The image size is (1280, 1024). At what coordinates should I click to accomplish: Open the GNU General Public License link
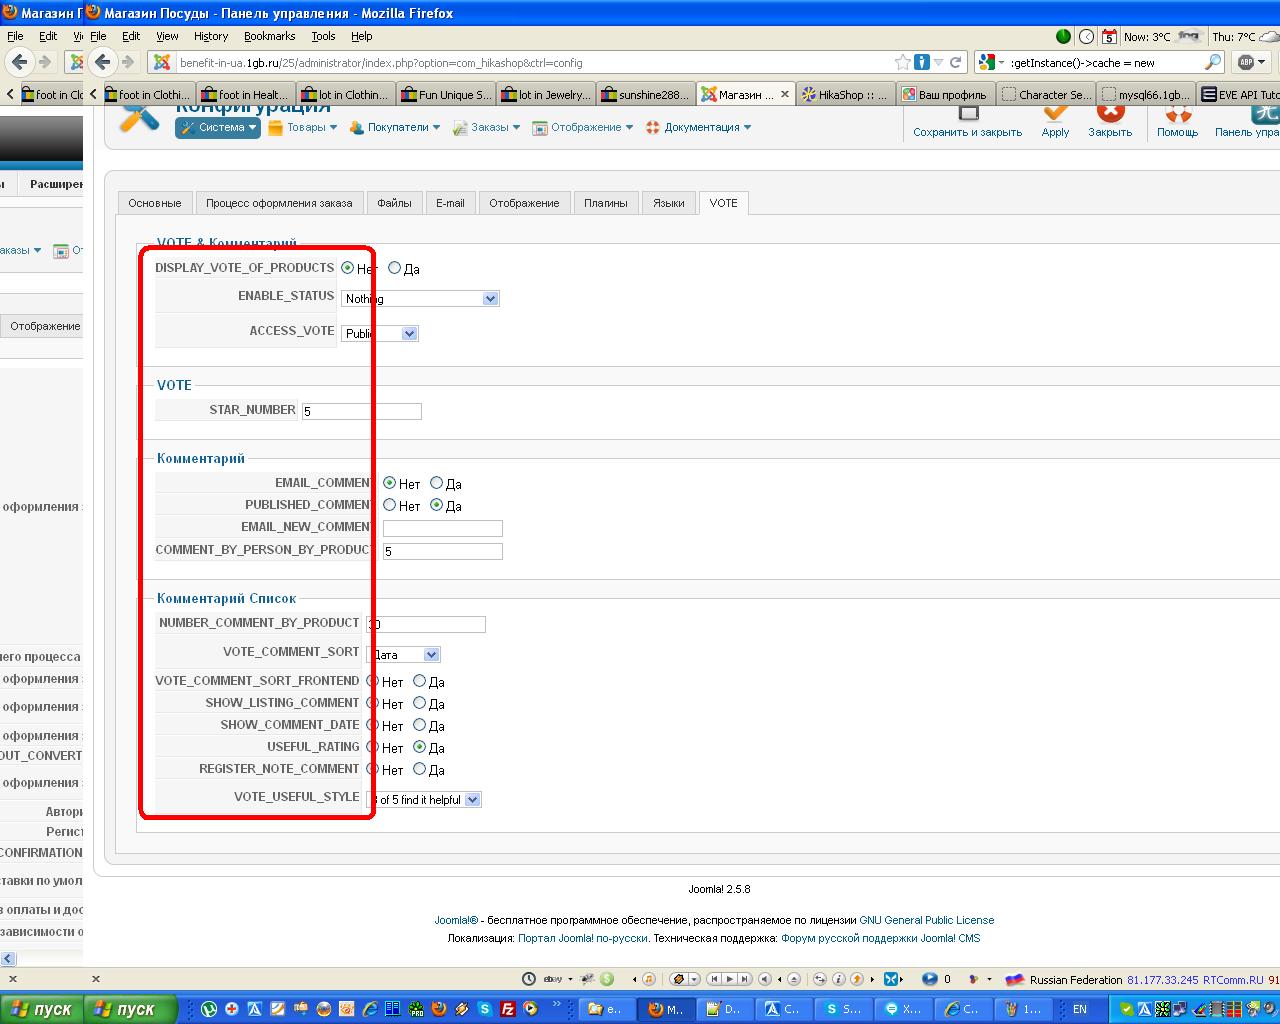coord(927,920)
